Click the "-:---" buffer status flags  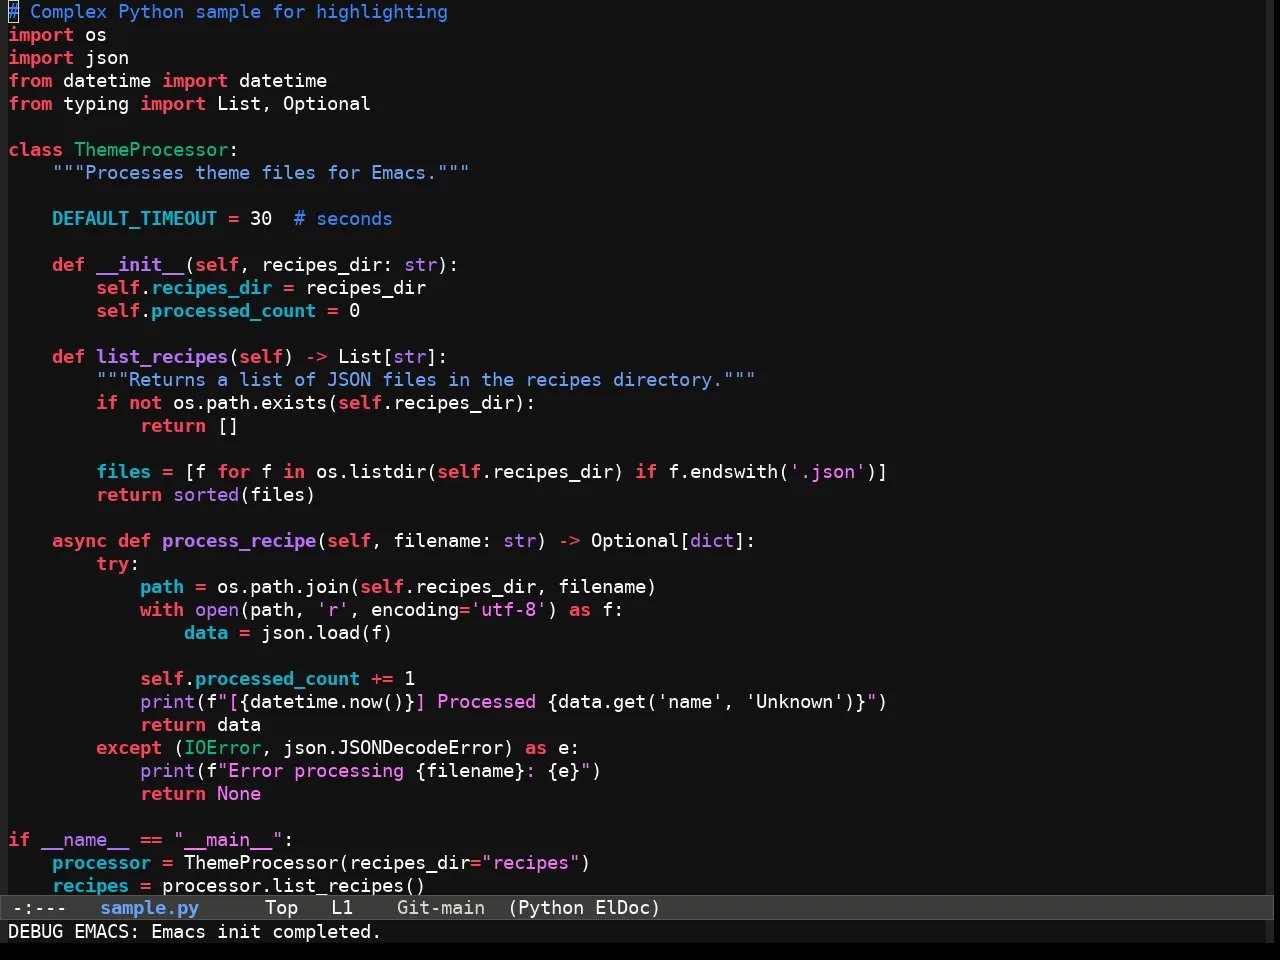tap(39, 908)
